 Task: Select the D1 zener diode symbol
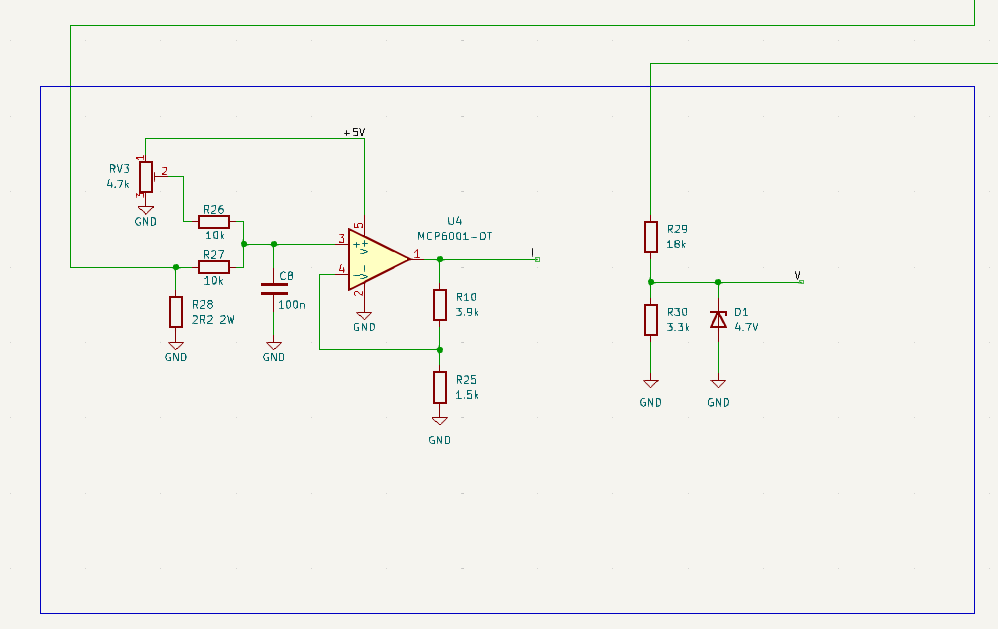click(x=718, y=319)
